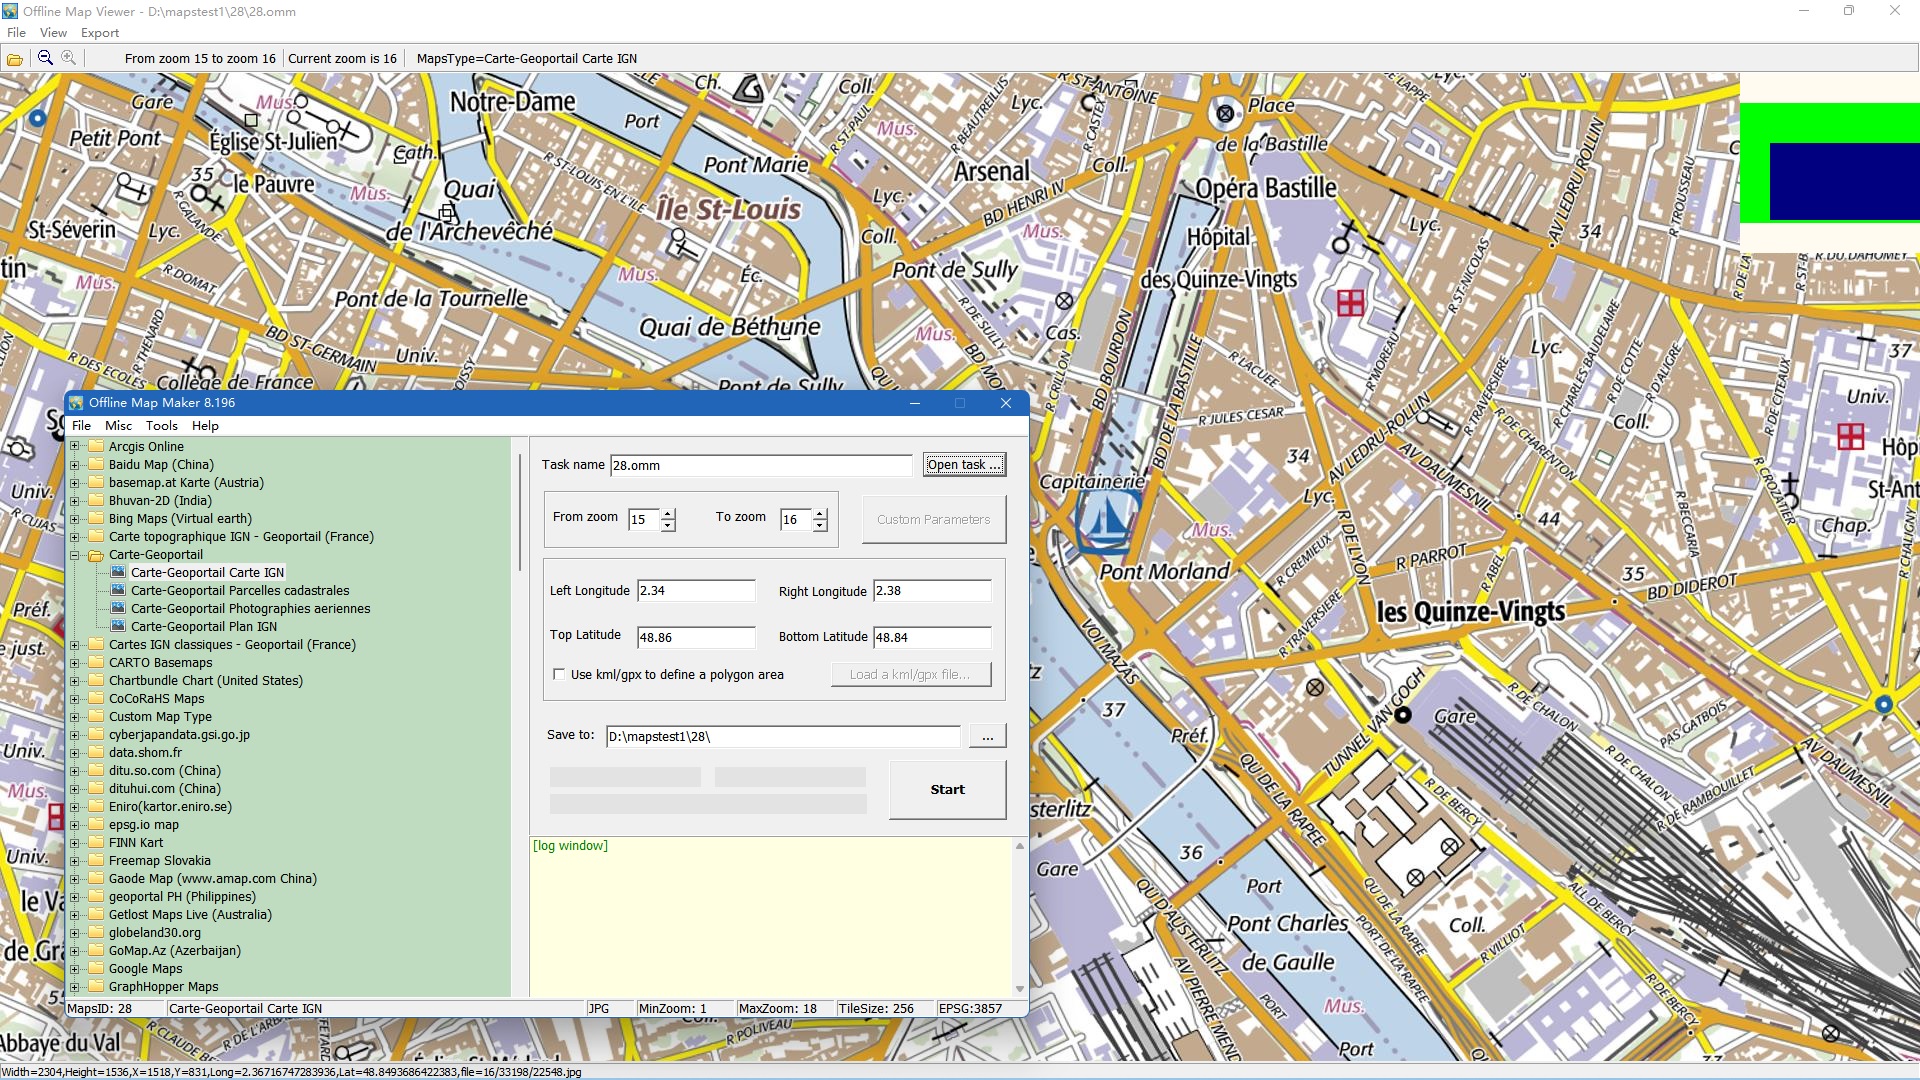
Task: Open the Tools menu in Map Maker
Action: pyautogui.click(x=161, y=426)
